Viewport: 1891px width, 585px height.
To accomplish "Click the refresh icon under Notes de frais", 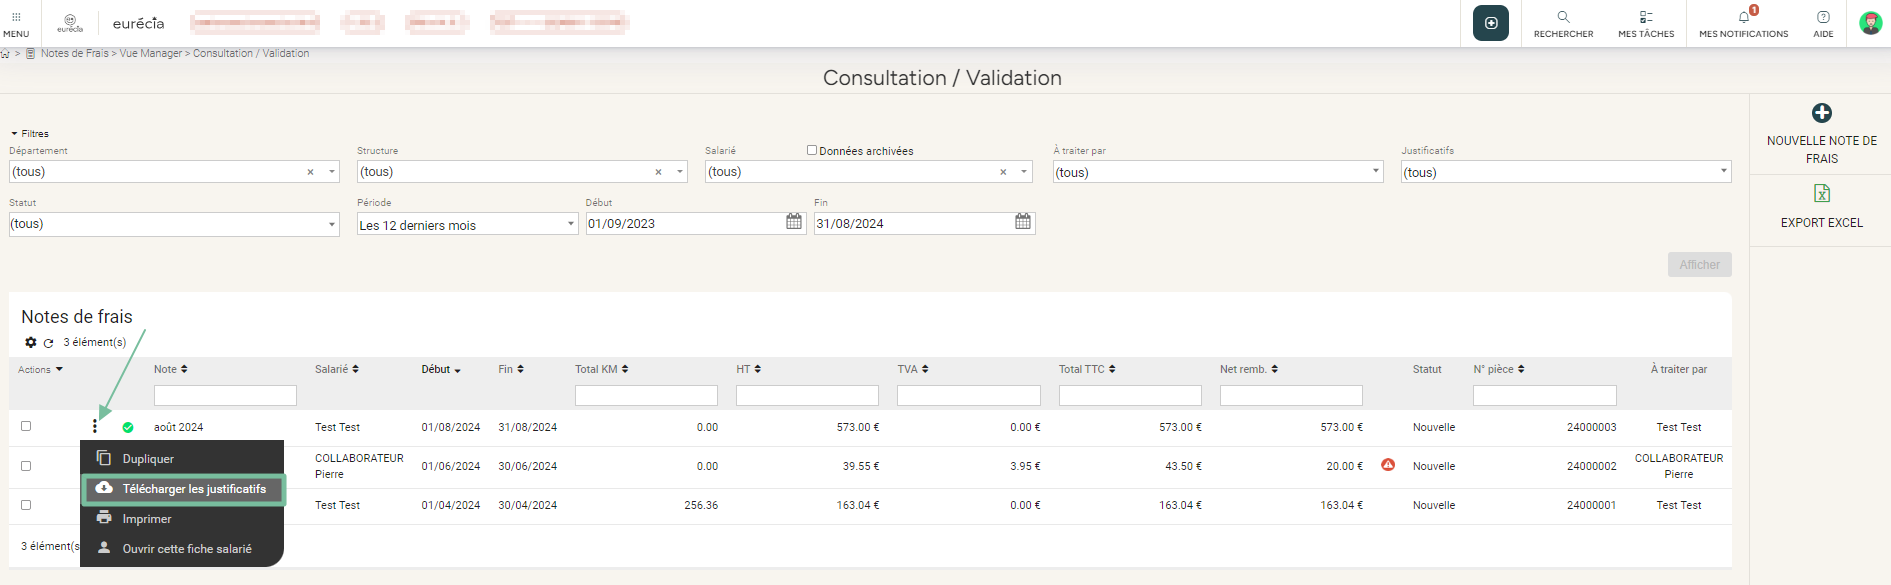I will pyautogui.click(x=48, y=343).
